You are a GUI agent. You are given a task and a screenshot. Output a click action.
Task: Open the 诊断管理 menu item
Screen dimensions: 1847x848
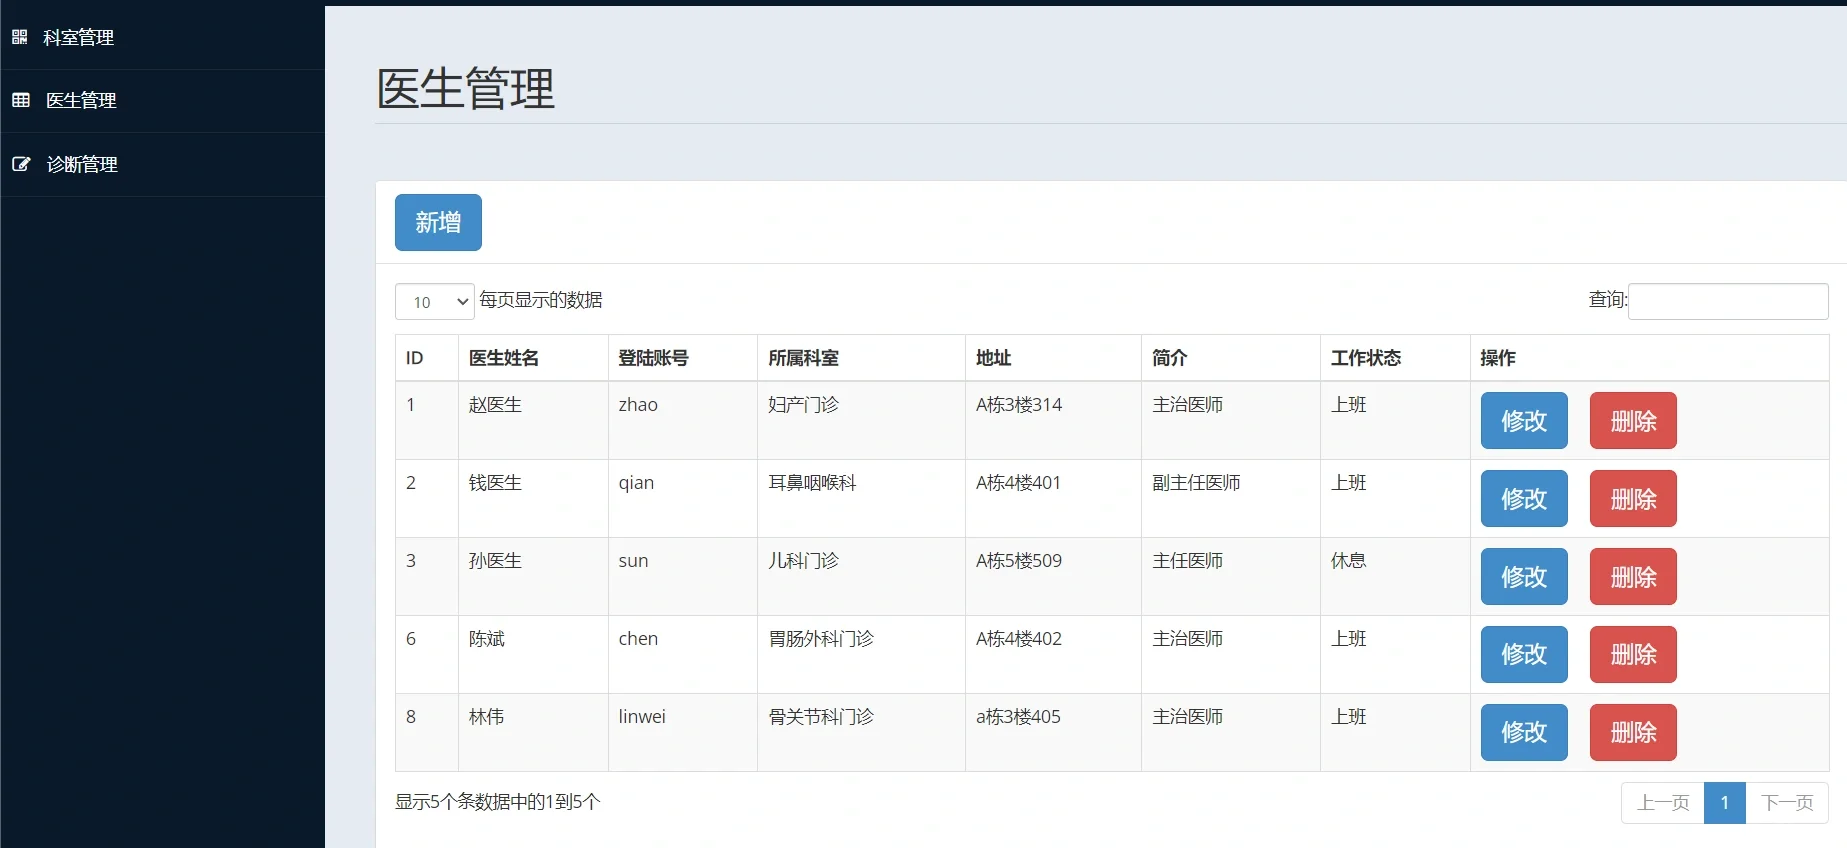[x=162, y=164]
